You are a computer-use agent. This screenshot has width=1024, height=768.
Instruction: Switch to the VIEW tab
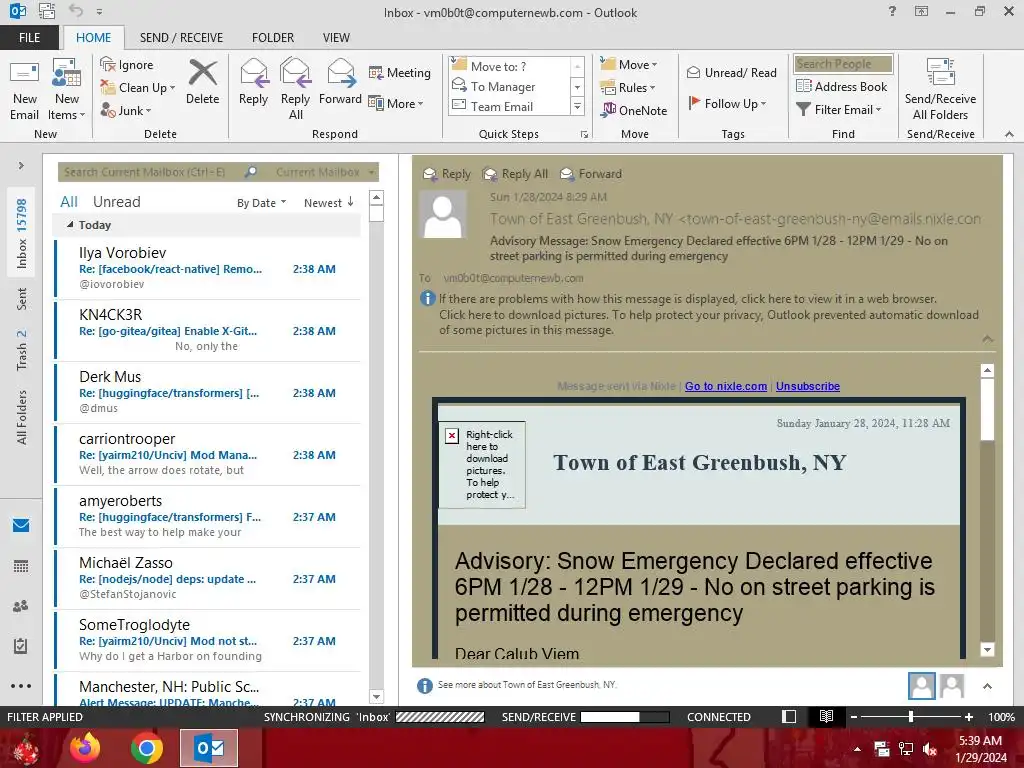click(x=336, y=37)
